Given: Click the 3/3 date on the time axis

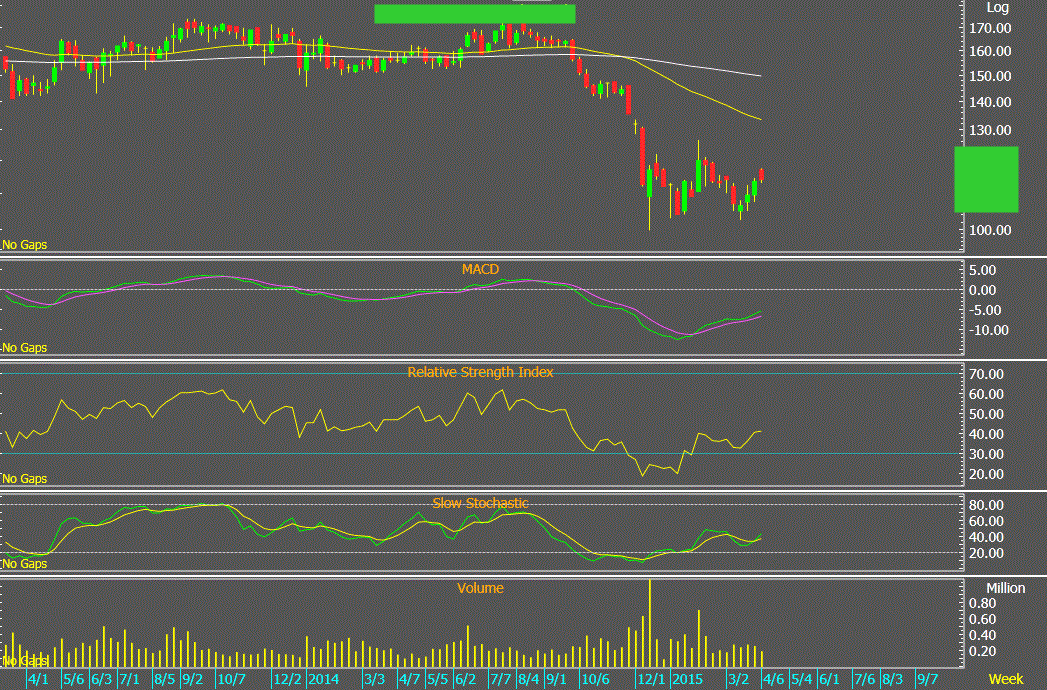Looking at the screenshot, I should point(375,679).
